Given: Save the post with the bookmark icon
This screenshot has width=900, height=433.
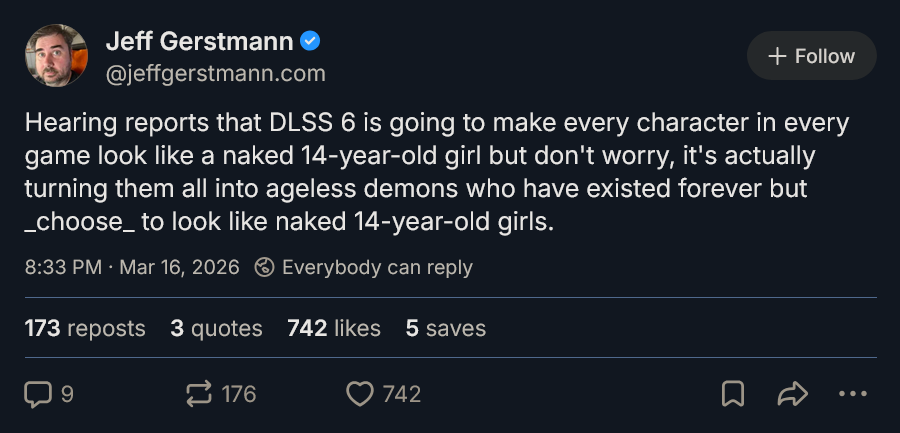Looking at the screenshot, I should 733,394.
